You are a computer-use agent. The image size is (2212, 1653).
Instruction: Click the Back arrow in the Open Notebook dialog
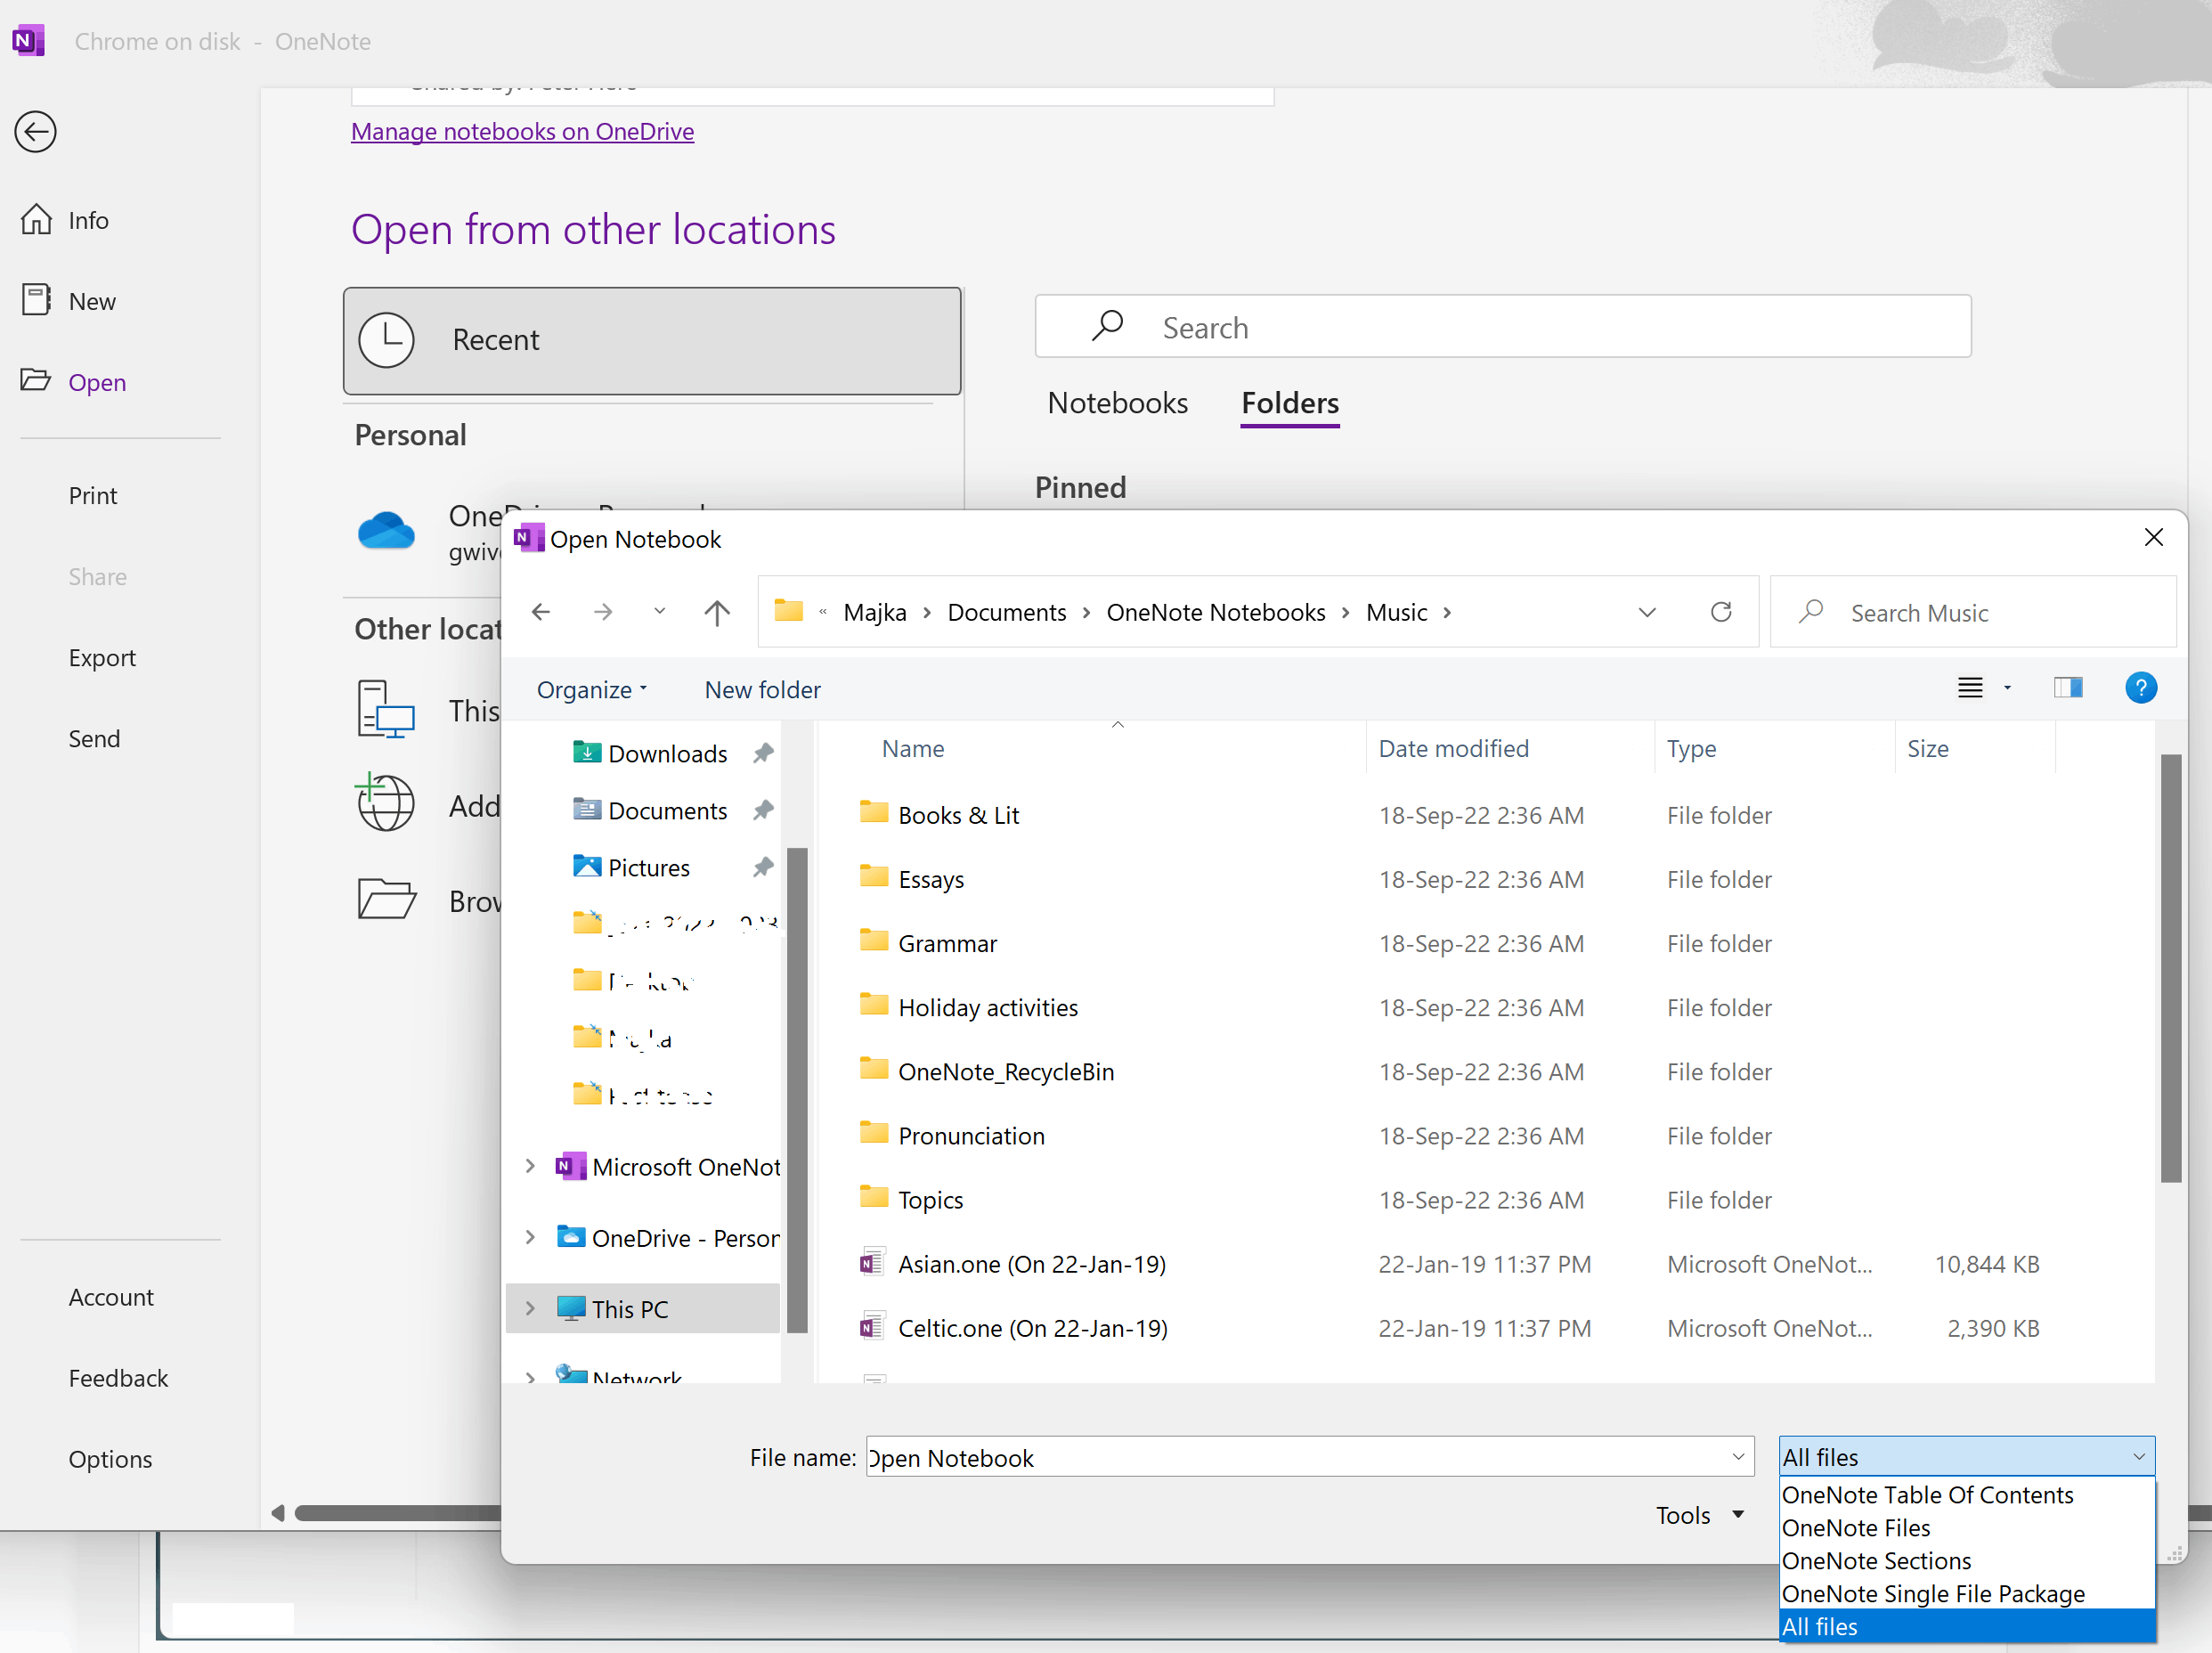[541, 612]
